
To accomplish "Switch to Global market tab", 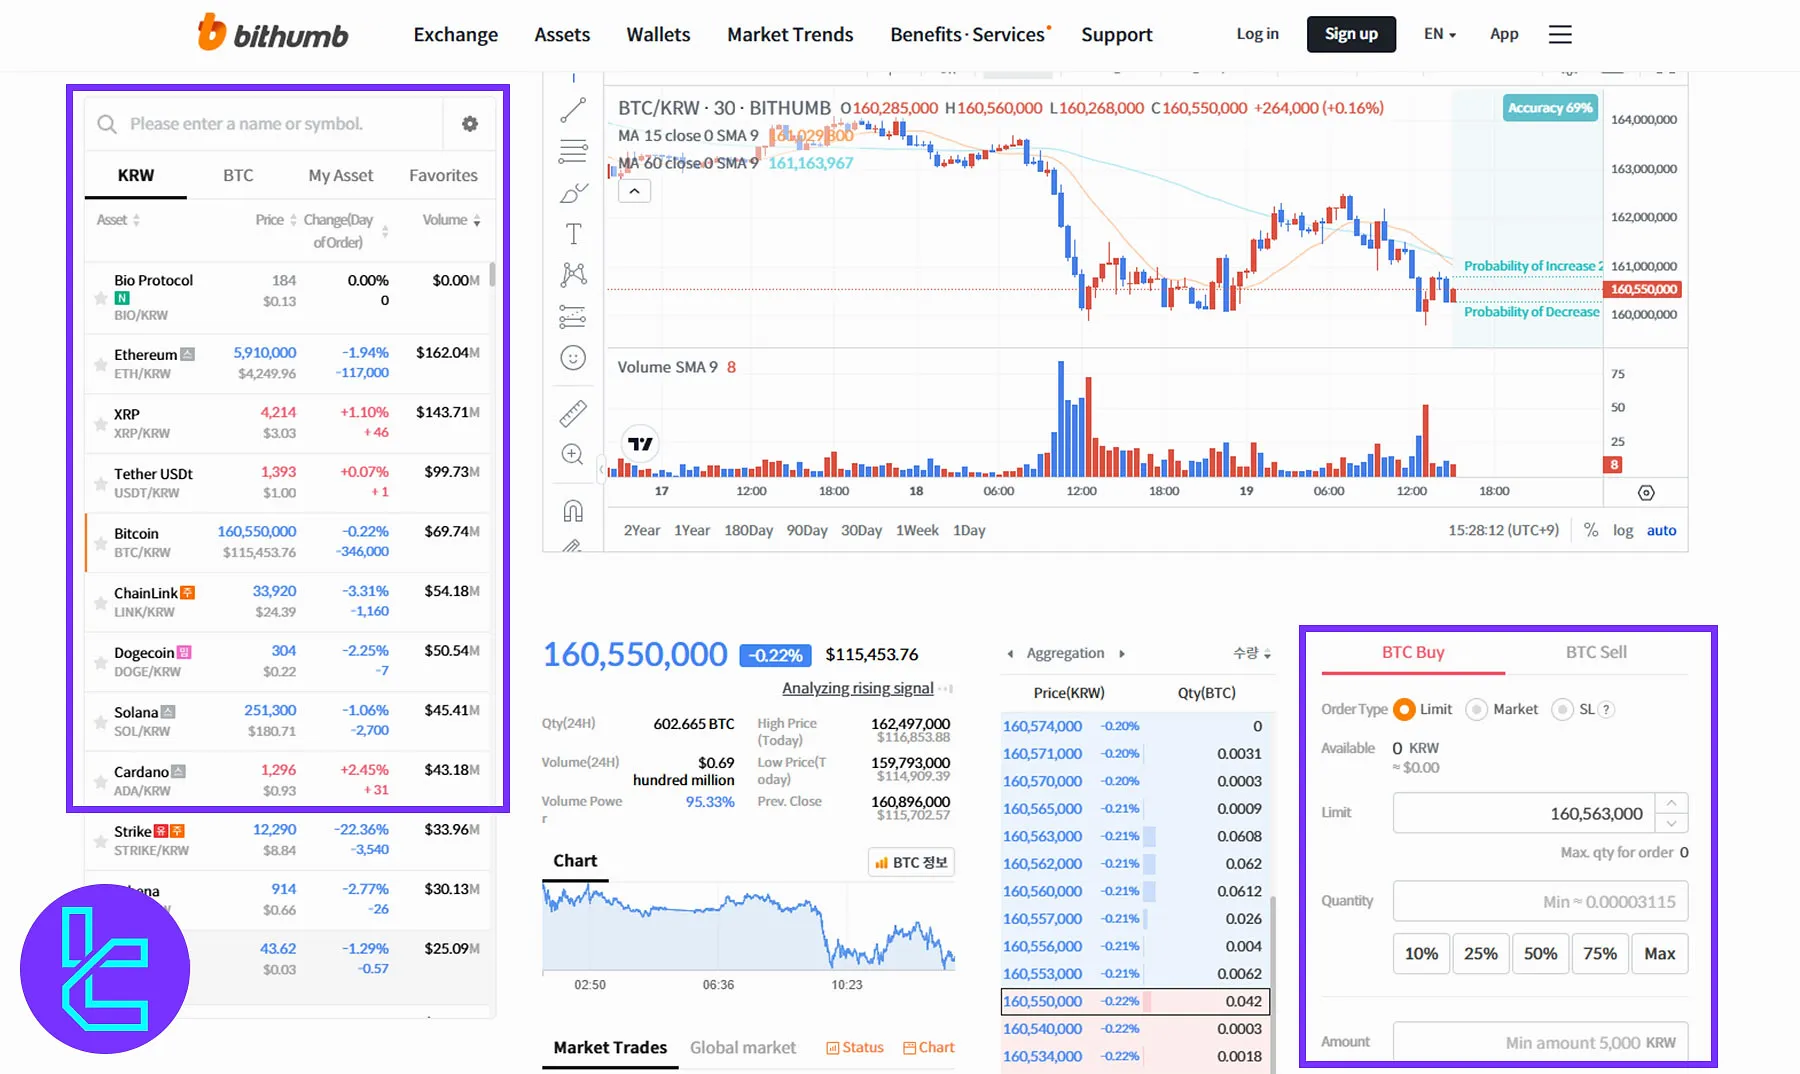I will point(743,1047).
